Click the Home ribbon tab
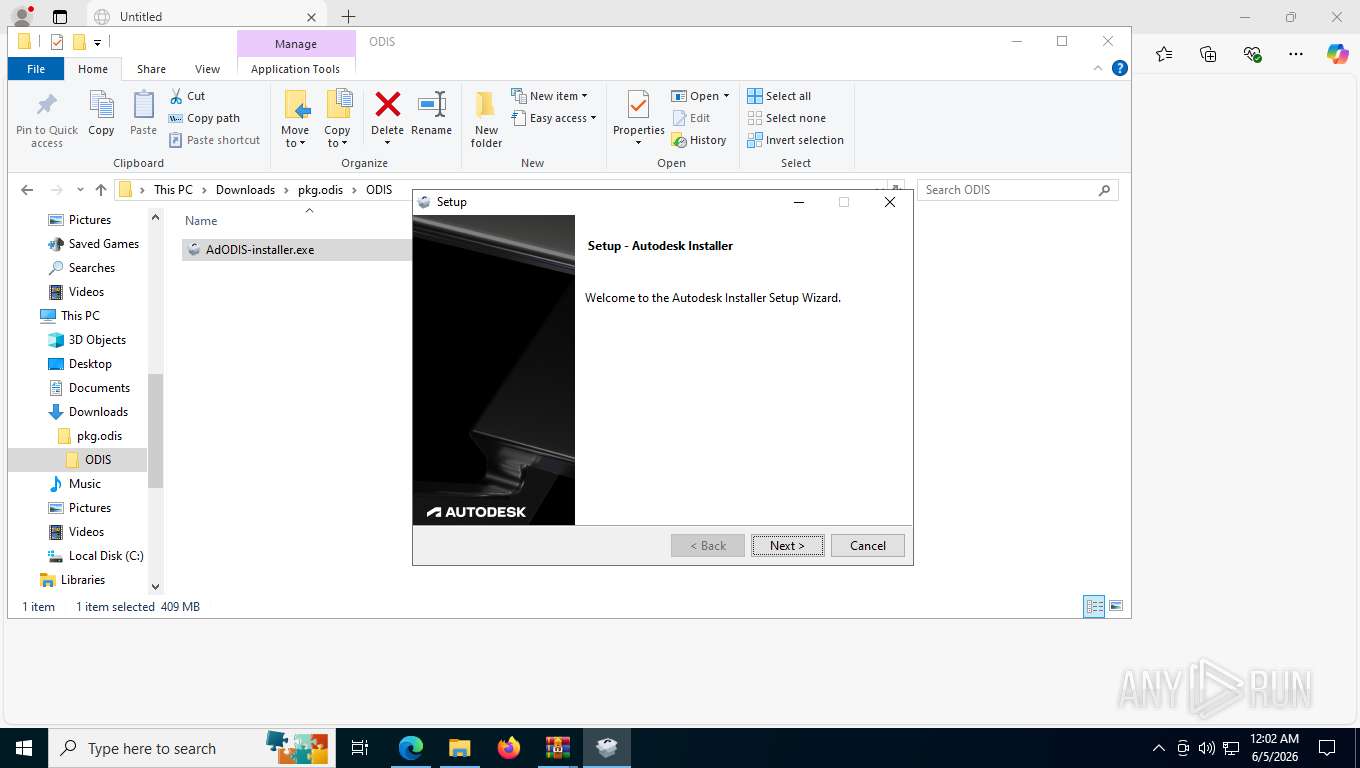 point(93,69)
